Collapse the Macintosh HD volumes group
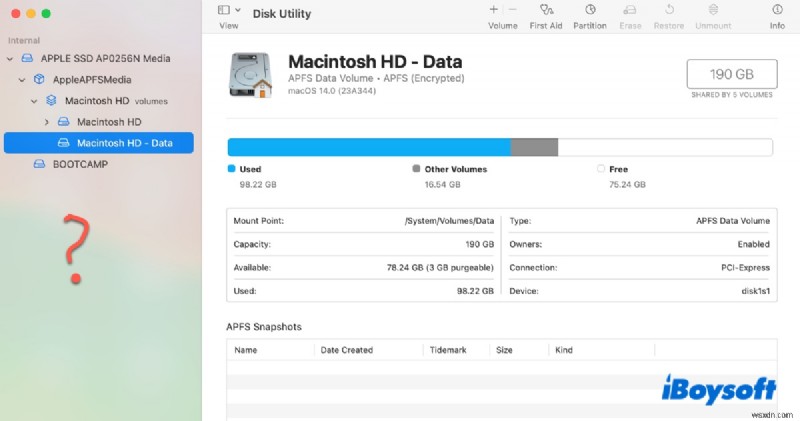 point(34,102)
